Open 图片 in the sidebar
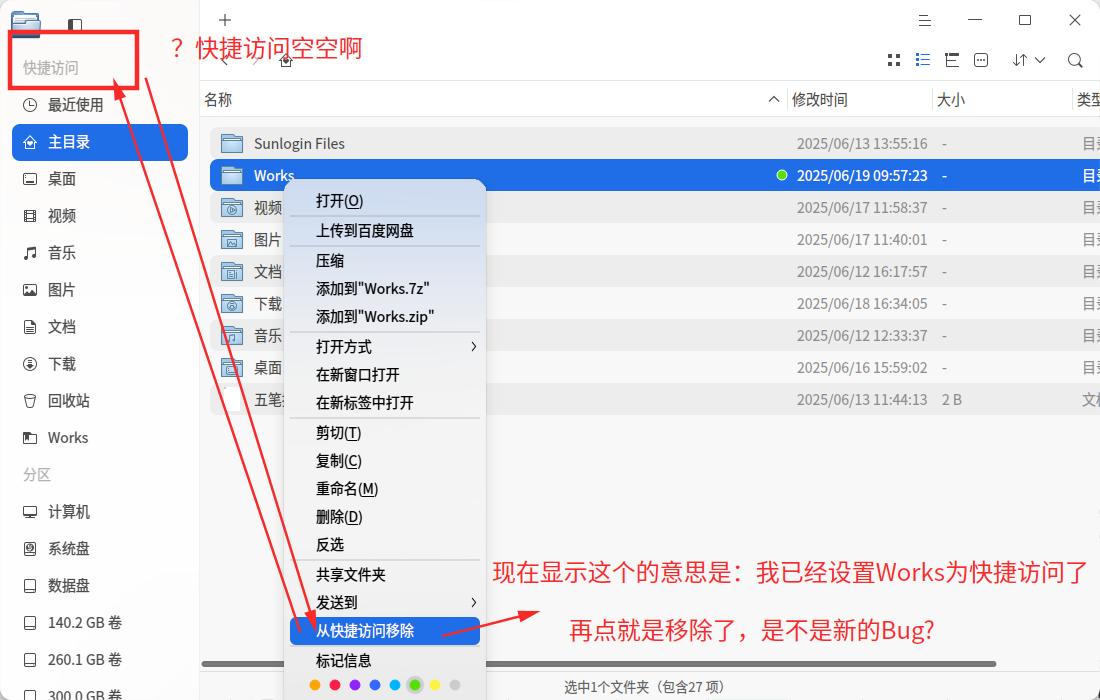Image resolution: width=1100 pixels, height=700 pixels. 100,290
